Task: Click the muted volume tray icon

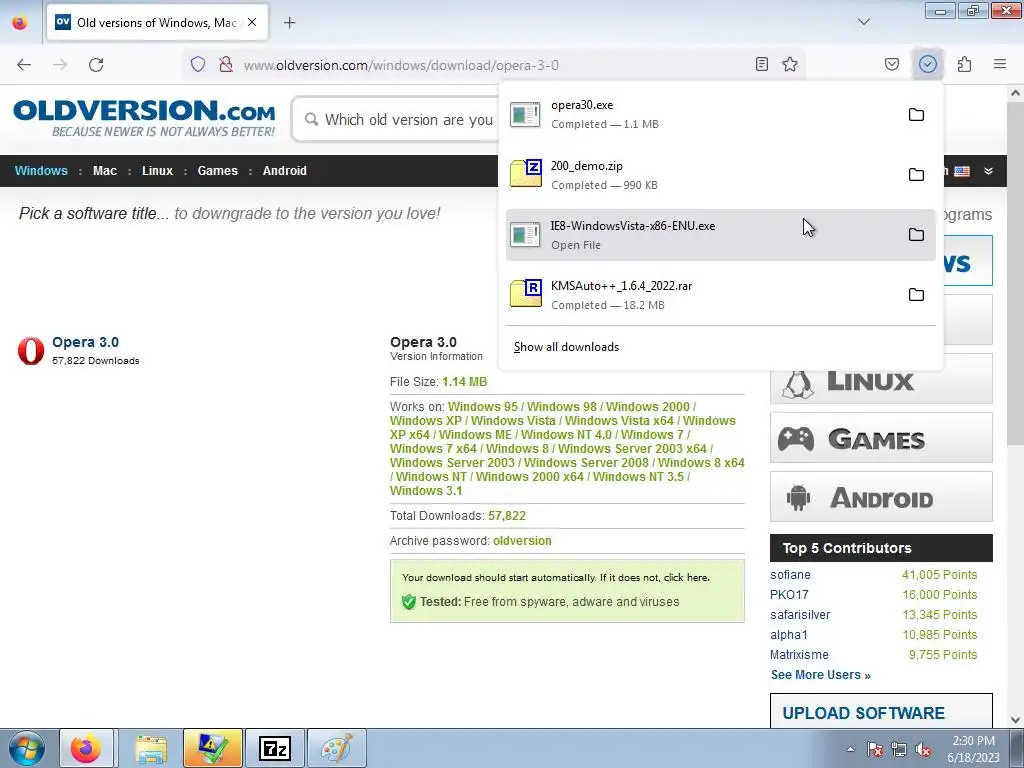Action: 923,749
